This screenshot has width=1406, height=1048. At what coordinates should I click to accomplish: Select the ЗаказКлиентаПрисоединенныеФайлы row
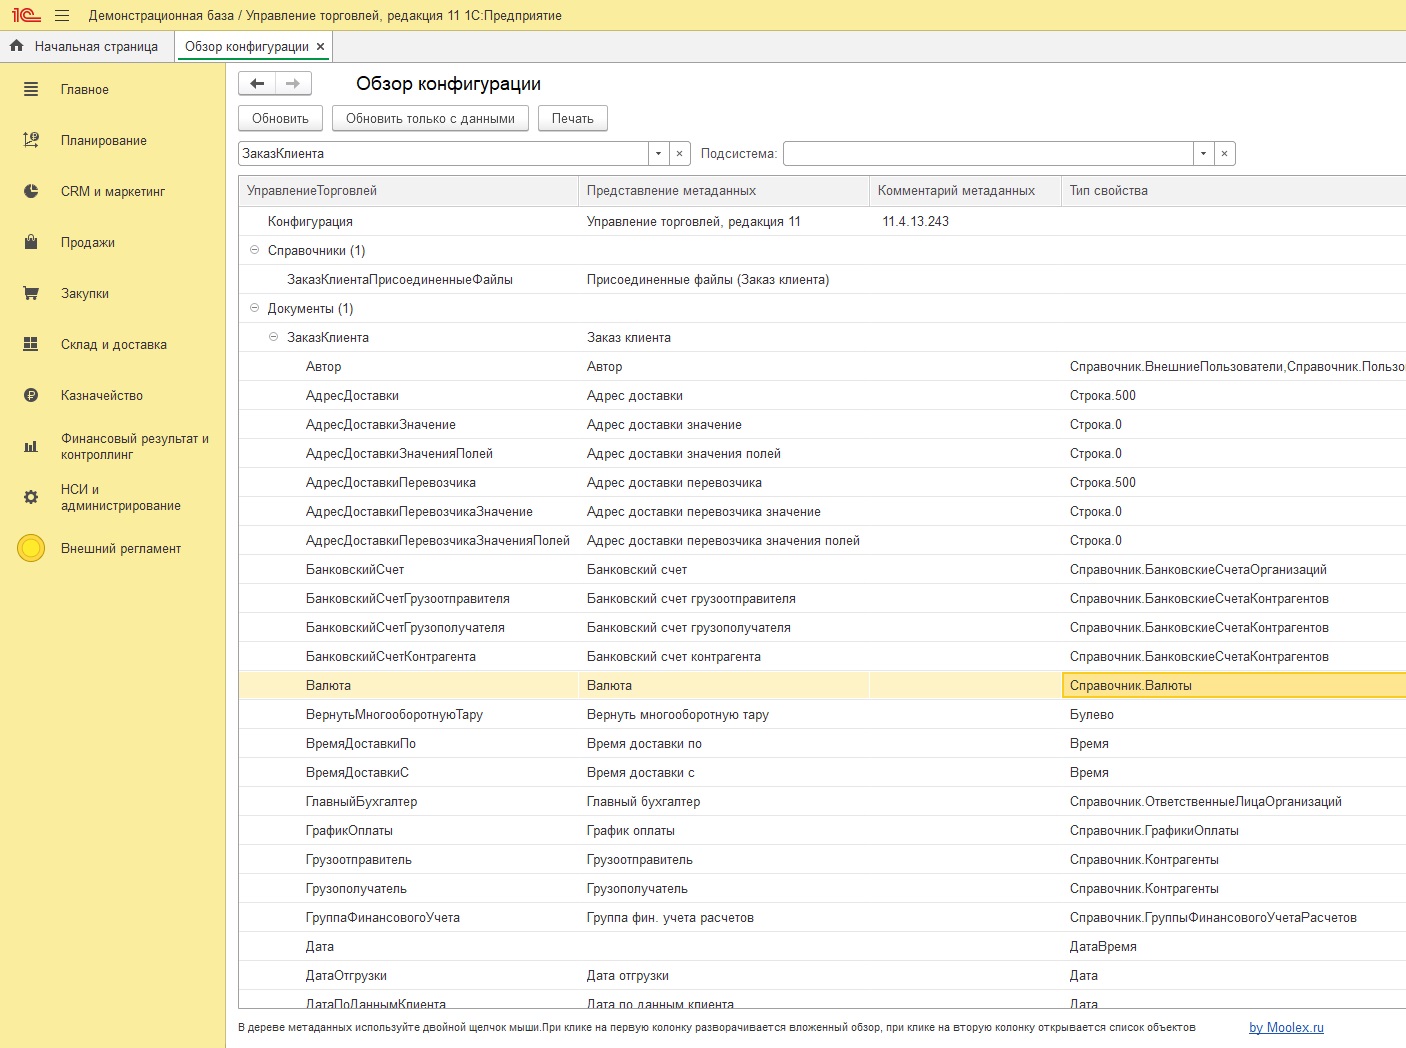click(x=822, y=279)
